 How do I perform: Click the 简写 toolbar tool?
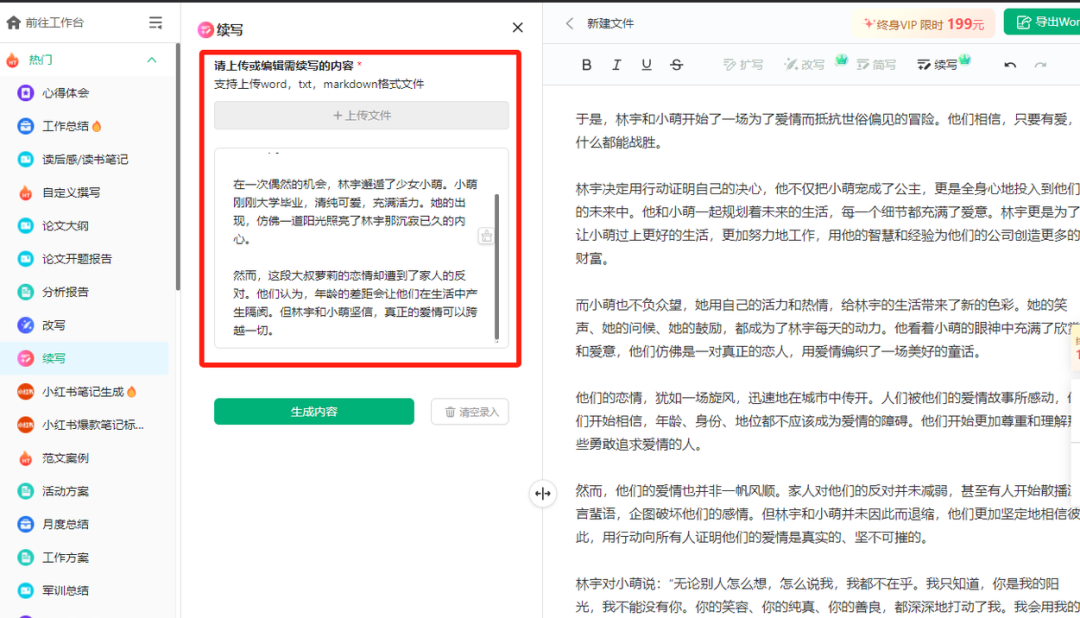coord(876,65)
